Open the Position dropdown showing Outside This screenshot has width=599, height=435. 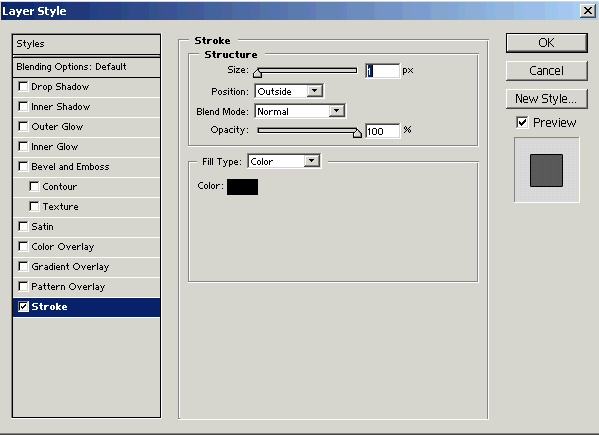(289, 91)
